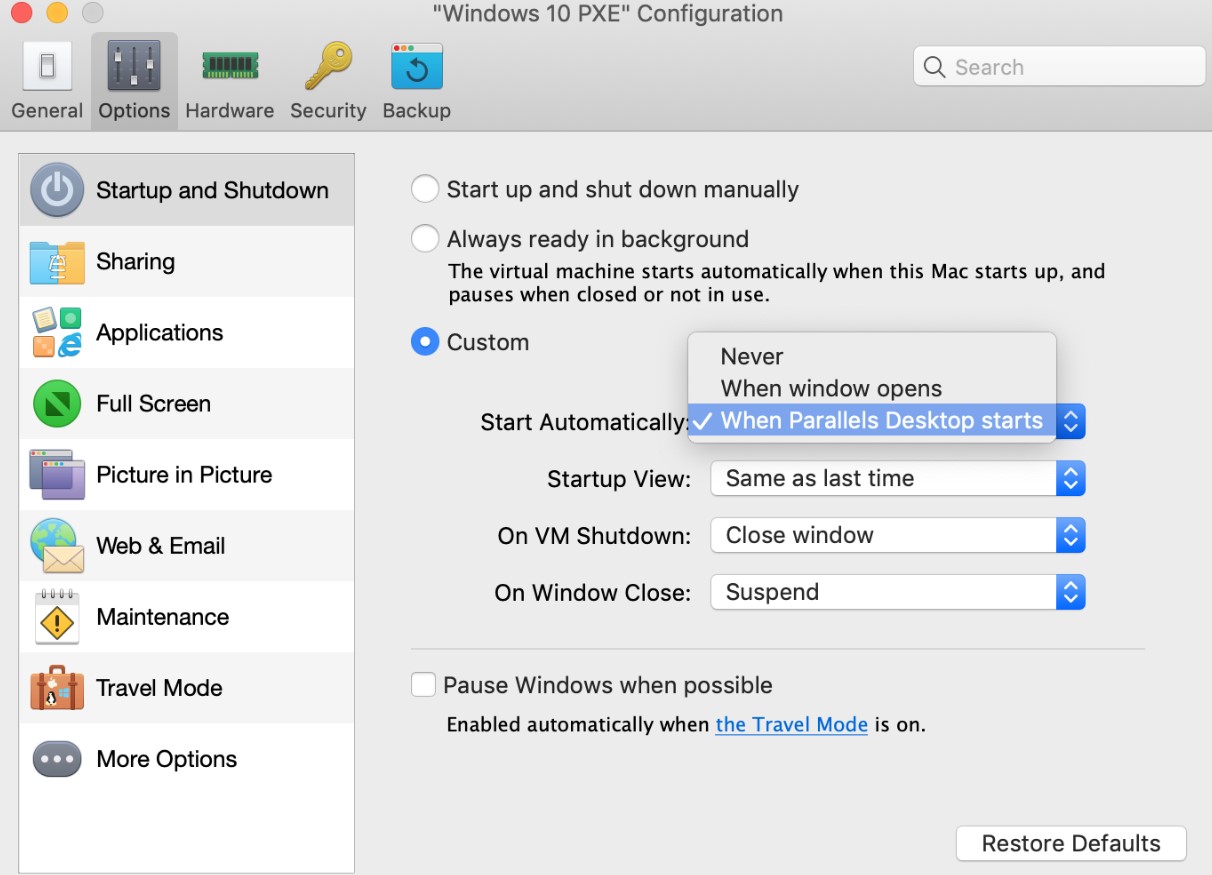Open the Hardware memory chip icon
Image resolution: width=1212 pixels, height=875 pixels.
(230, 67)
